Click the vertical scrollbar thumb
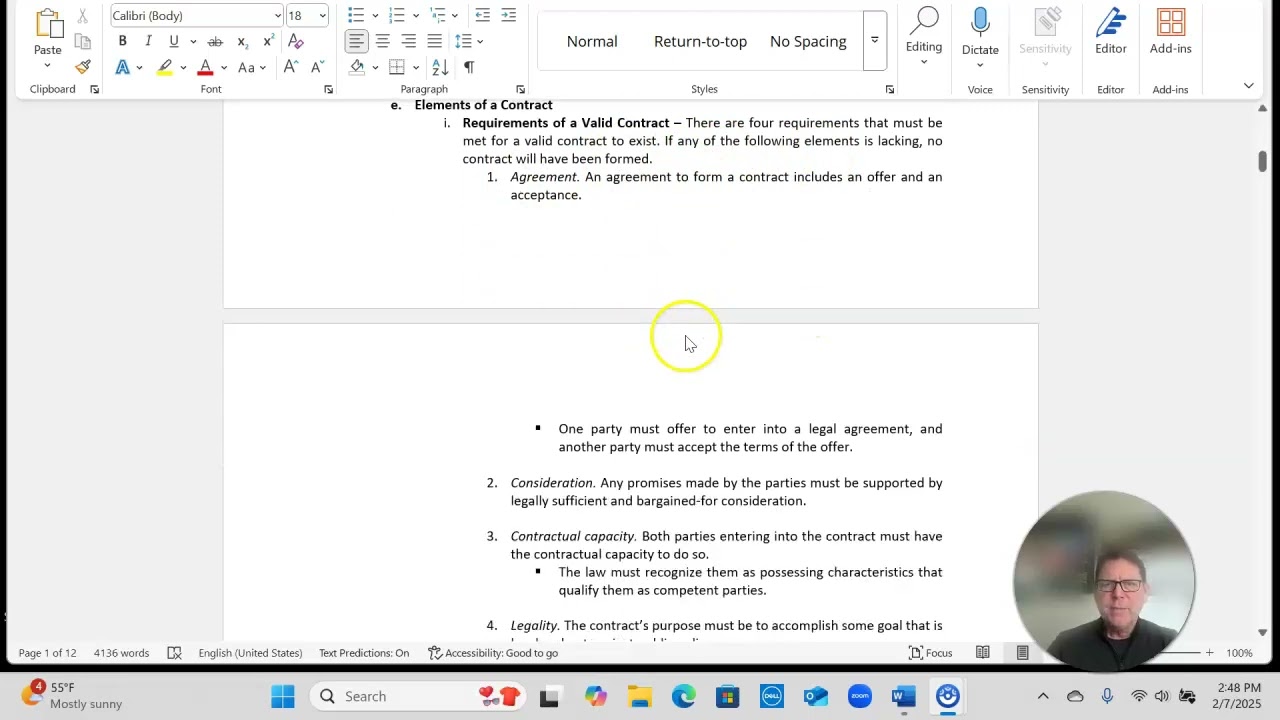 coord(1262,161)
